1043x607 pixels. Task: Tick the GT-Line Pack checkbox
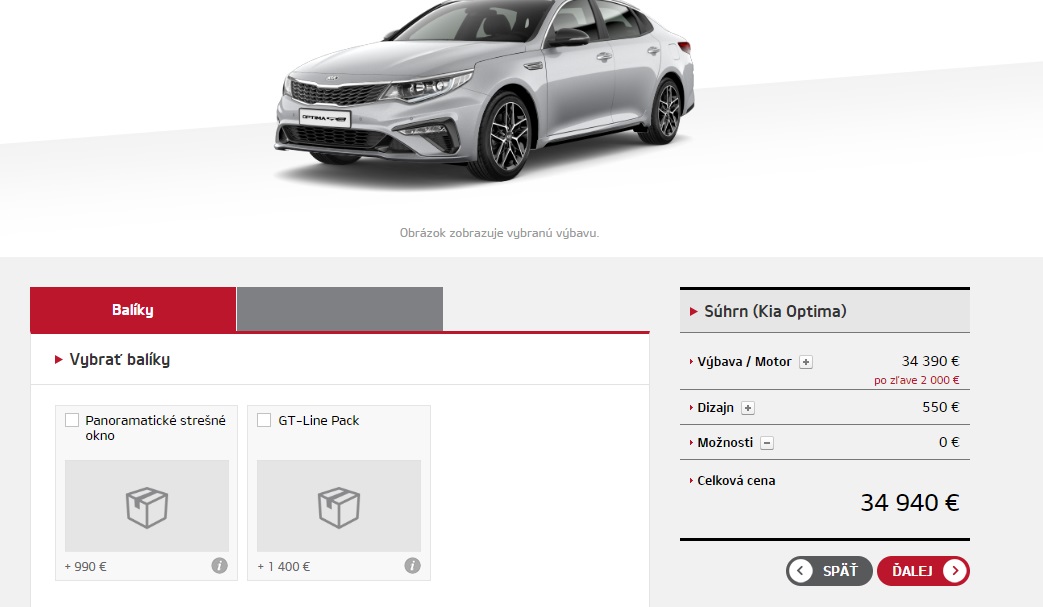point(264,420)
